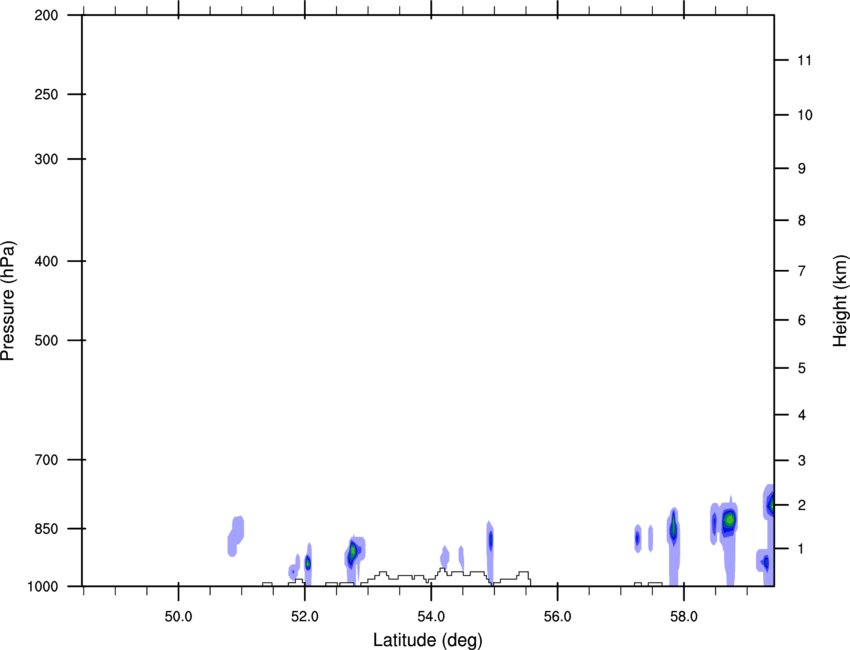Click the 500 pressure tick label
This screenshot has height=650, width=850.
(x=46, y=340)
